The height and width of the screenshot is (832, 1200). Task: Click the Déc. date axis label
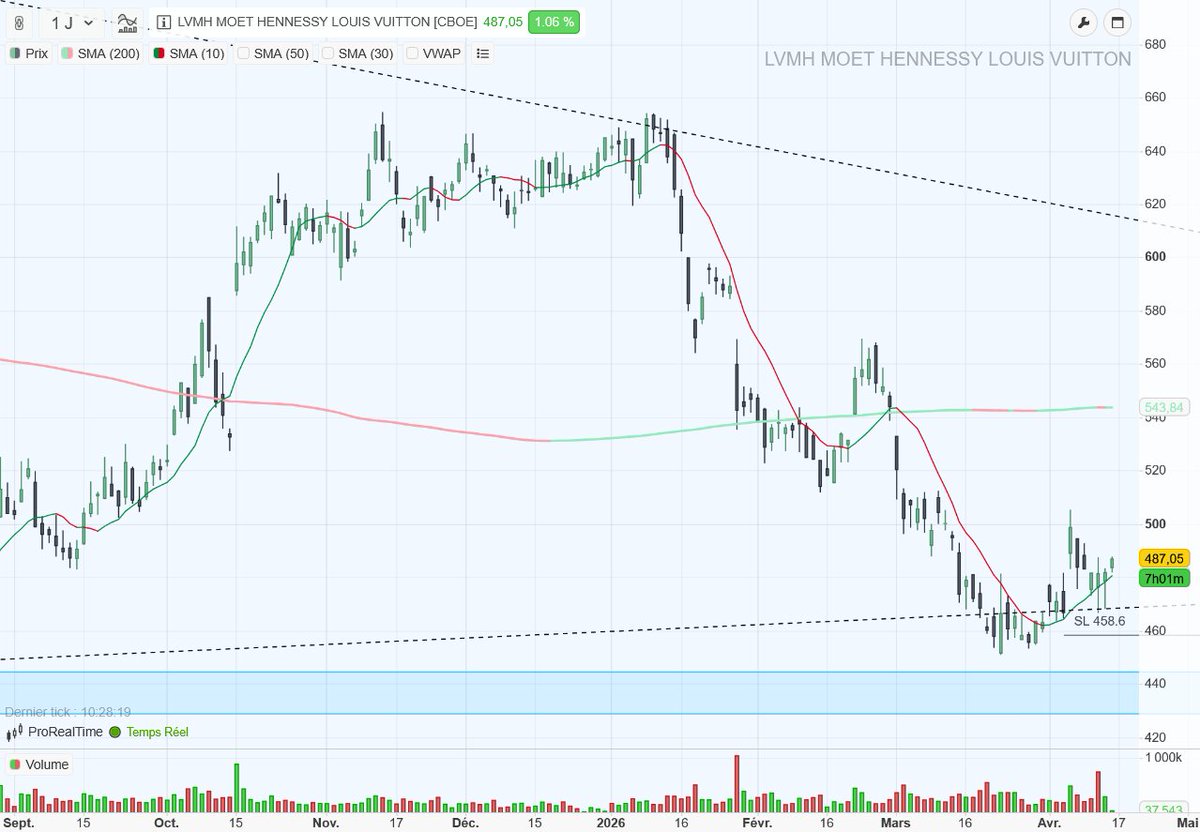pos(465,823)
